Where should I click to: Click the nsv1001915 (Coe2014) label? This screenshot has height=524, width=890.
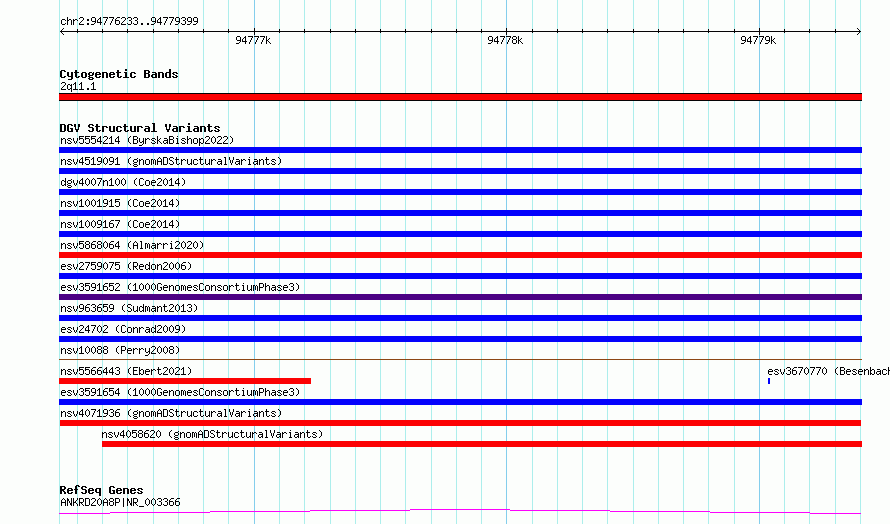click(x=120, y=203)
